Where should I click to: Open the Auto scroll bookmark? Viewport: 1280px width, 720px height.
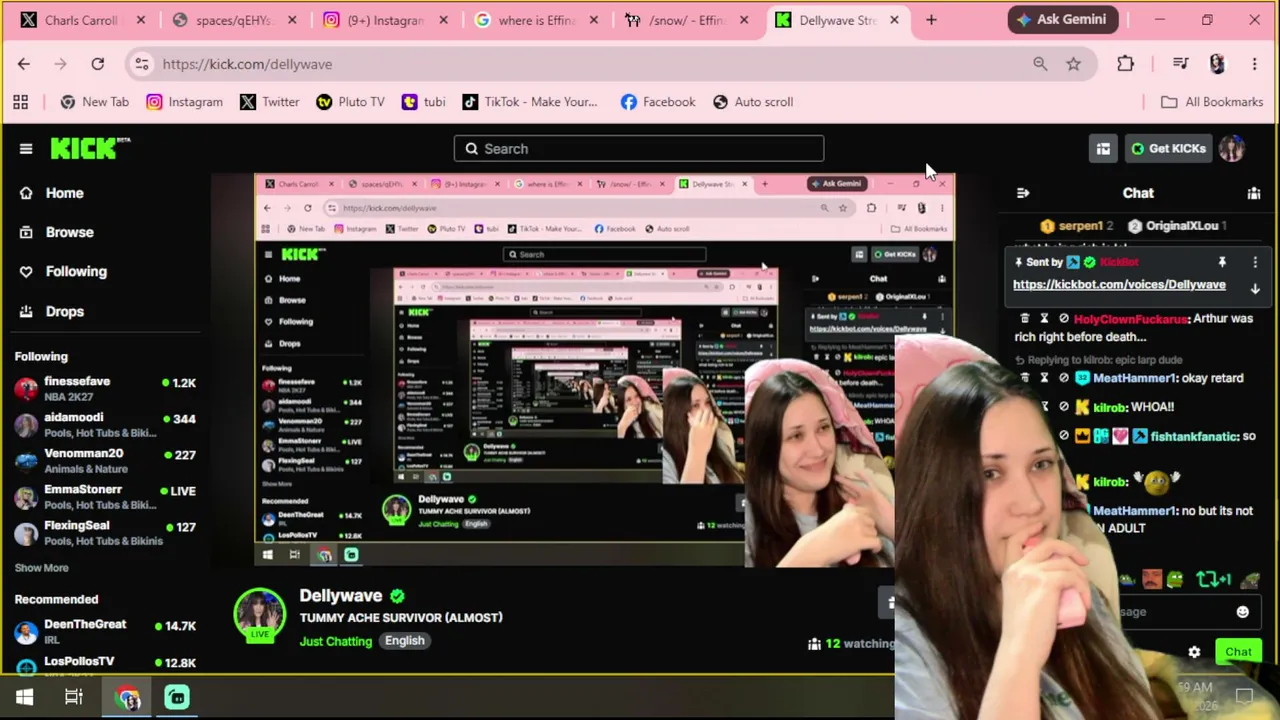point(753,102)
